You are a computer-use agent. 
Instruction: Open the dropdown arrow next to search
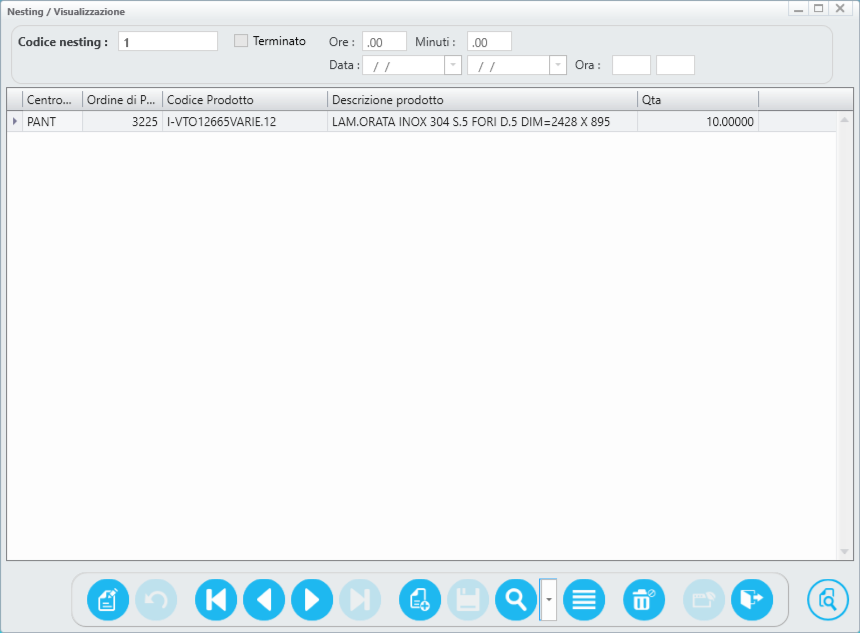[548, 600]
